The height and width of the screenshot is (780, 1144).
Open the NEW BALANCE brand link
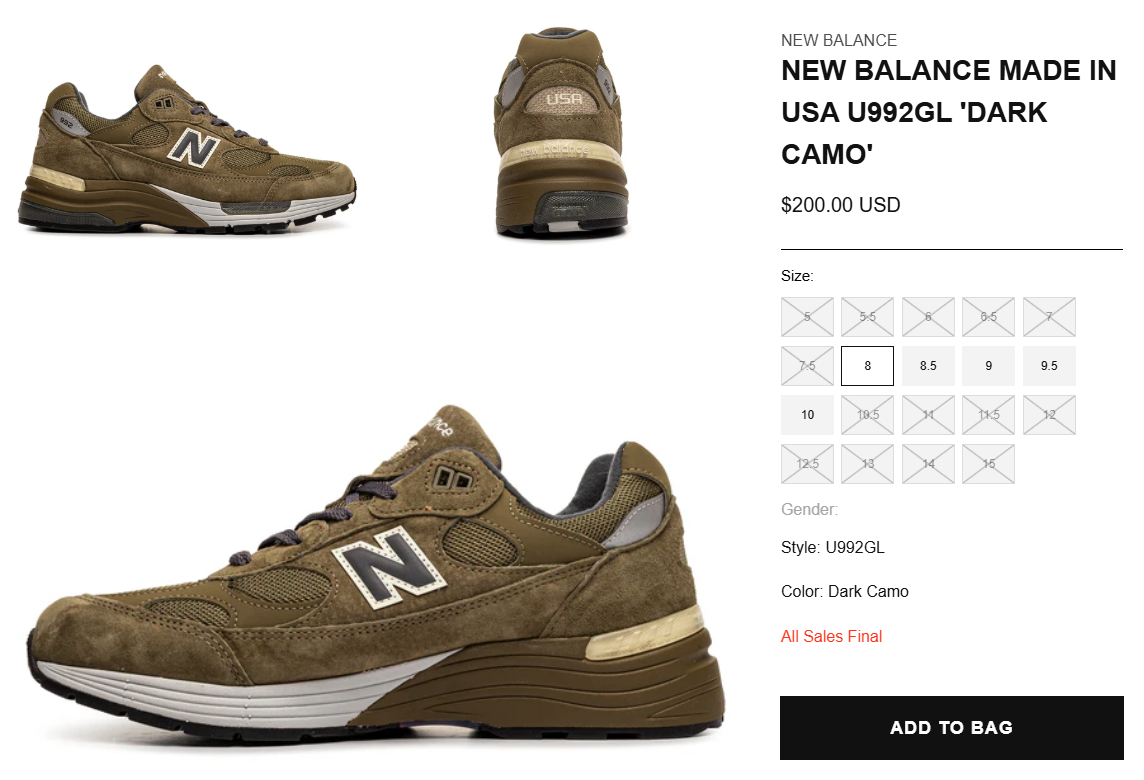pyautogui.click(x=838, y=40)
